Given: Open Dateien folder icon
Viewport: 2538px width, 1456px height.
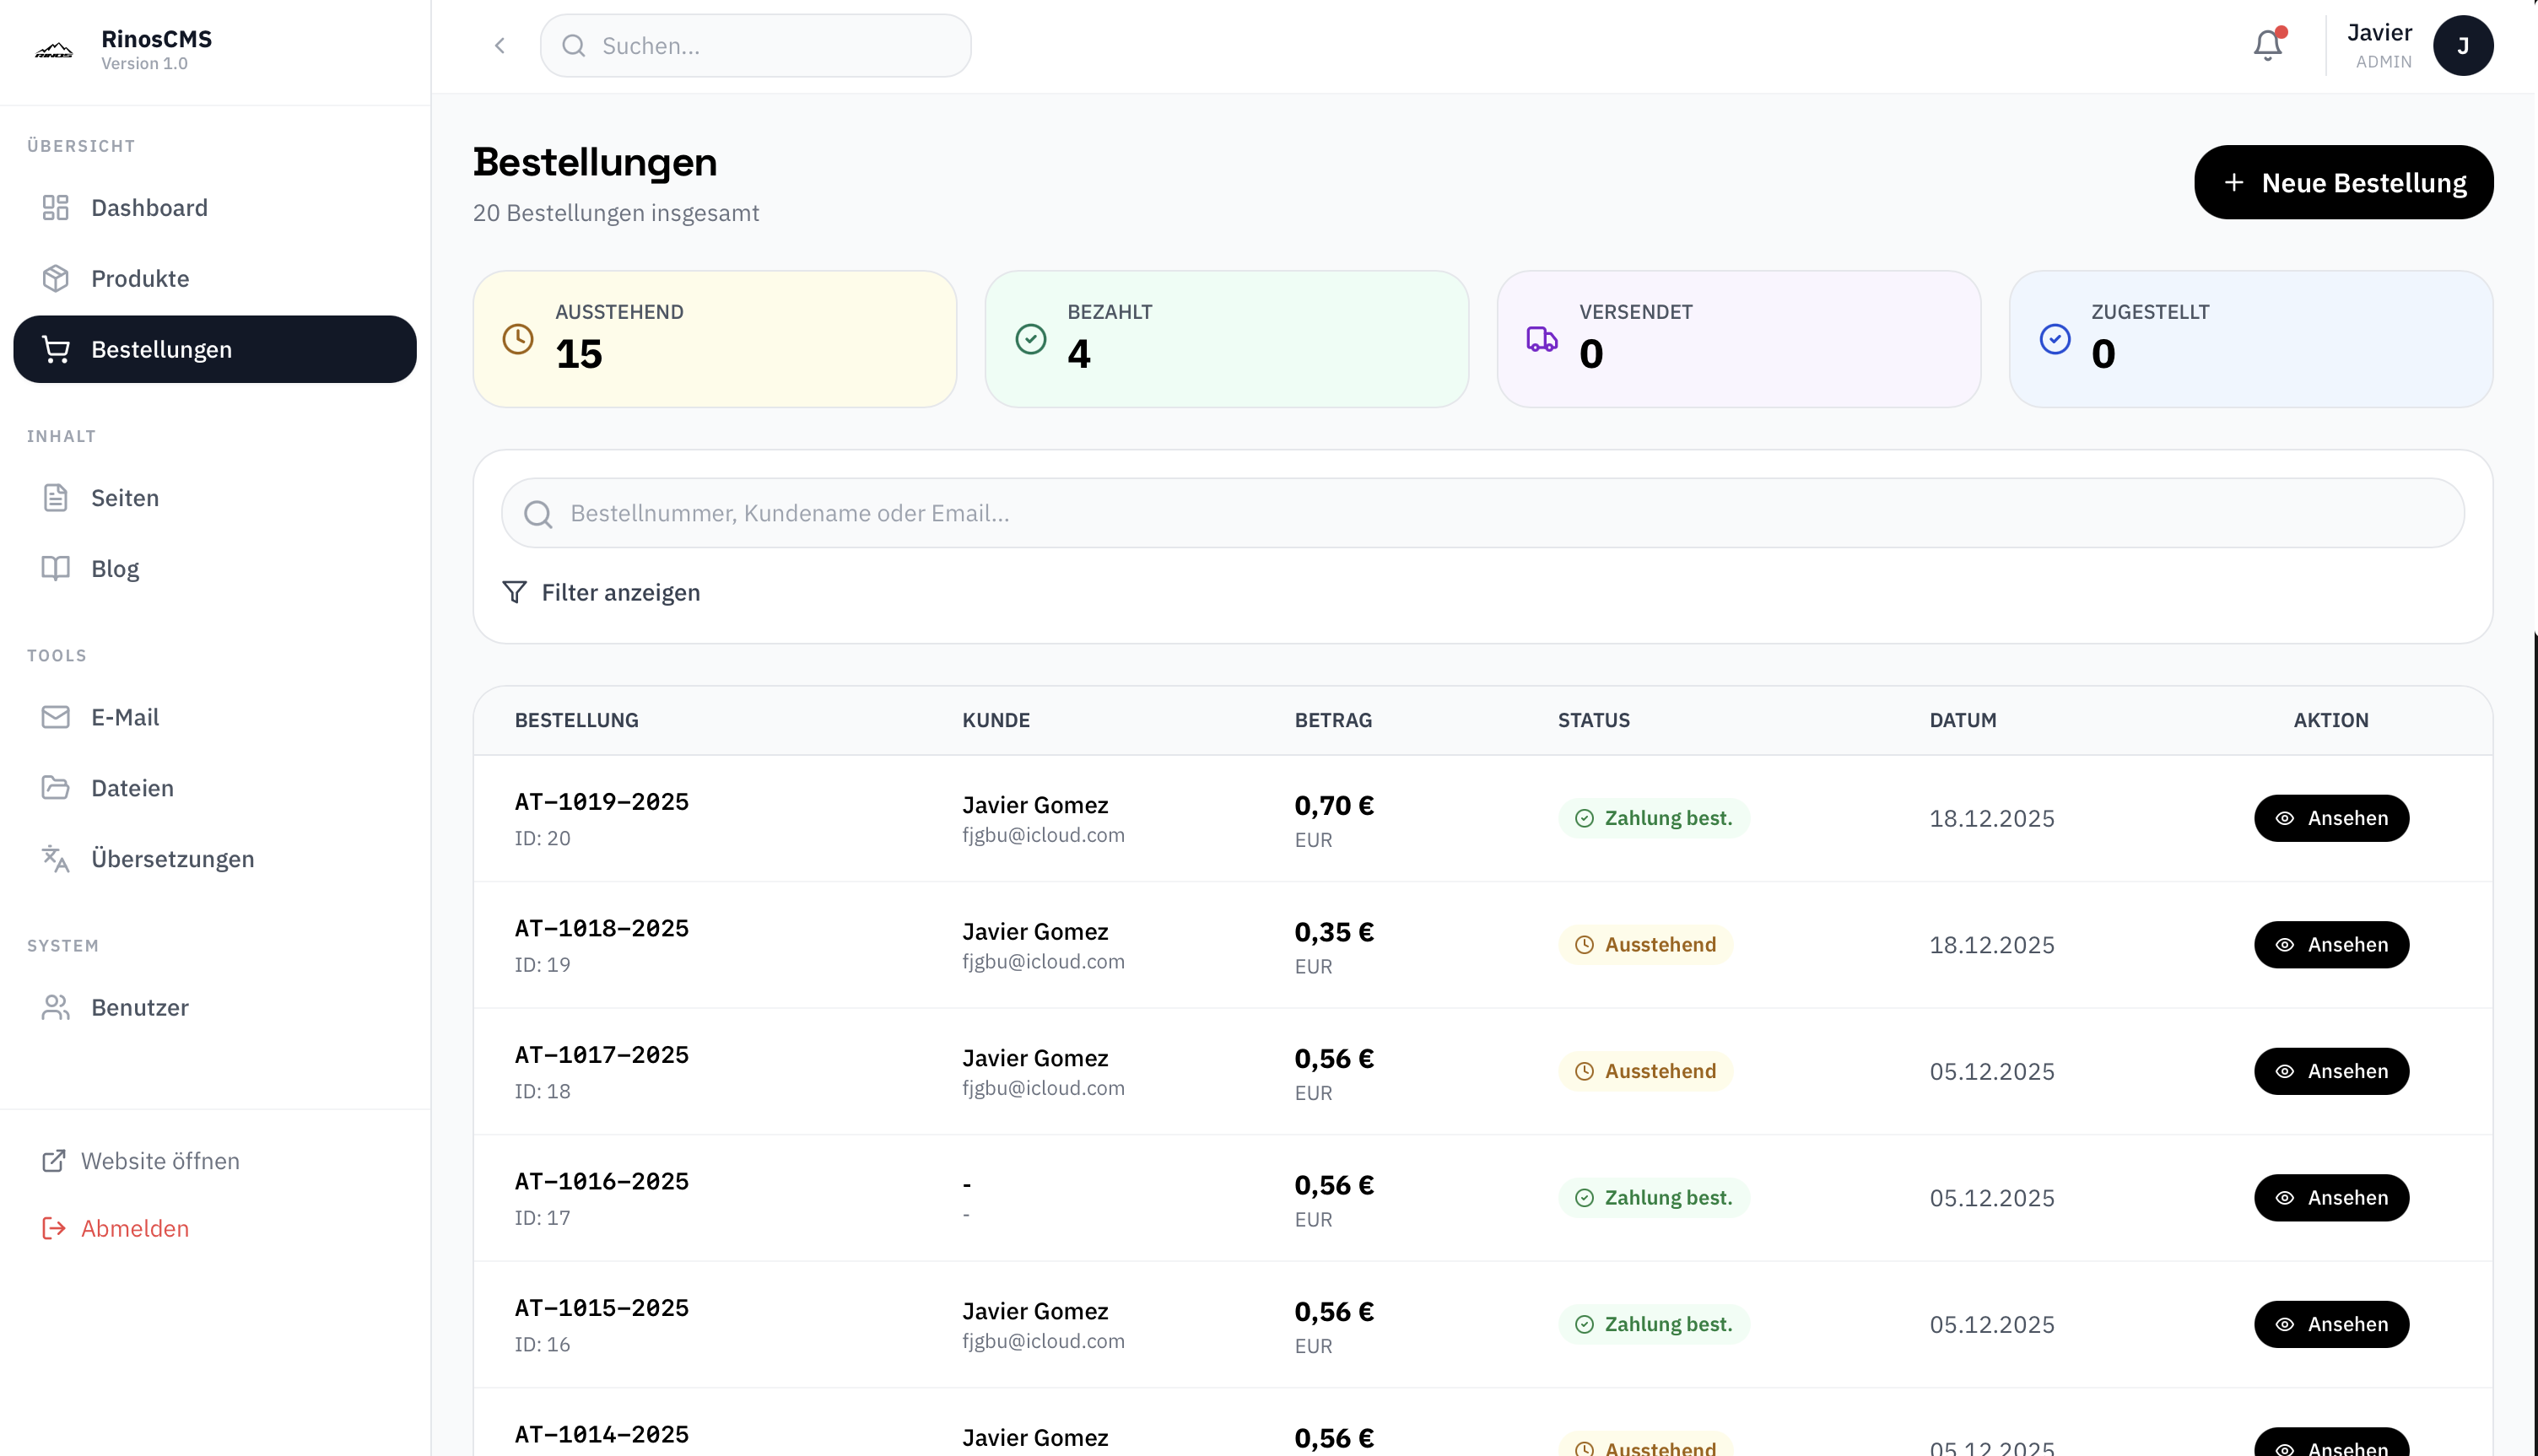Looking at the screenshot, I should 56,788.
